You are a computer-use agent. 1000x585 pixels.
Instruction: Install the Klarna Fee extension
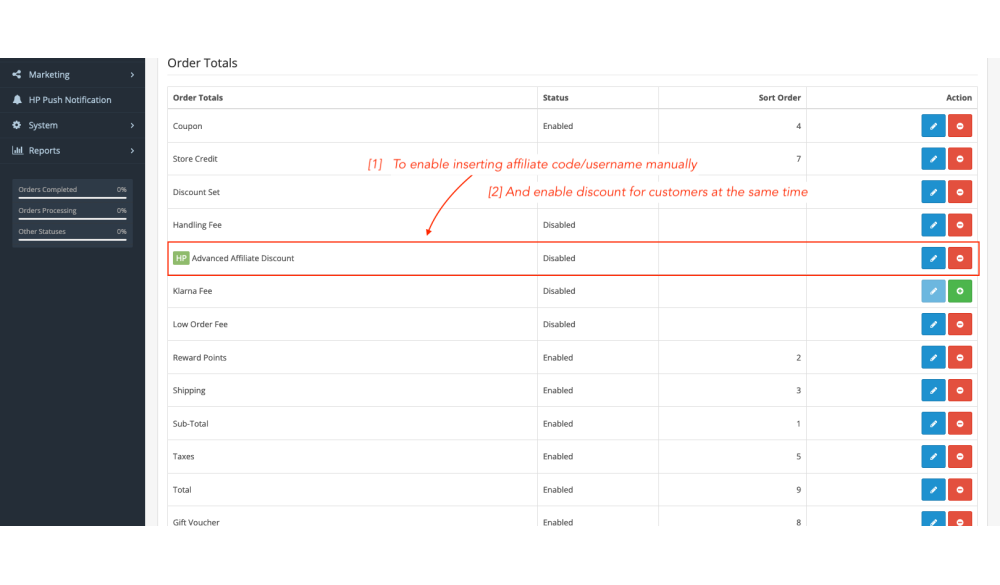click(x=959, y=291)
